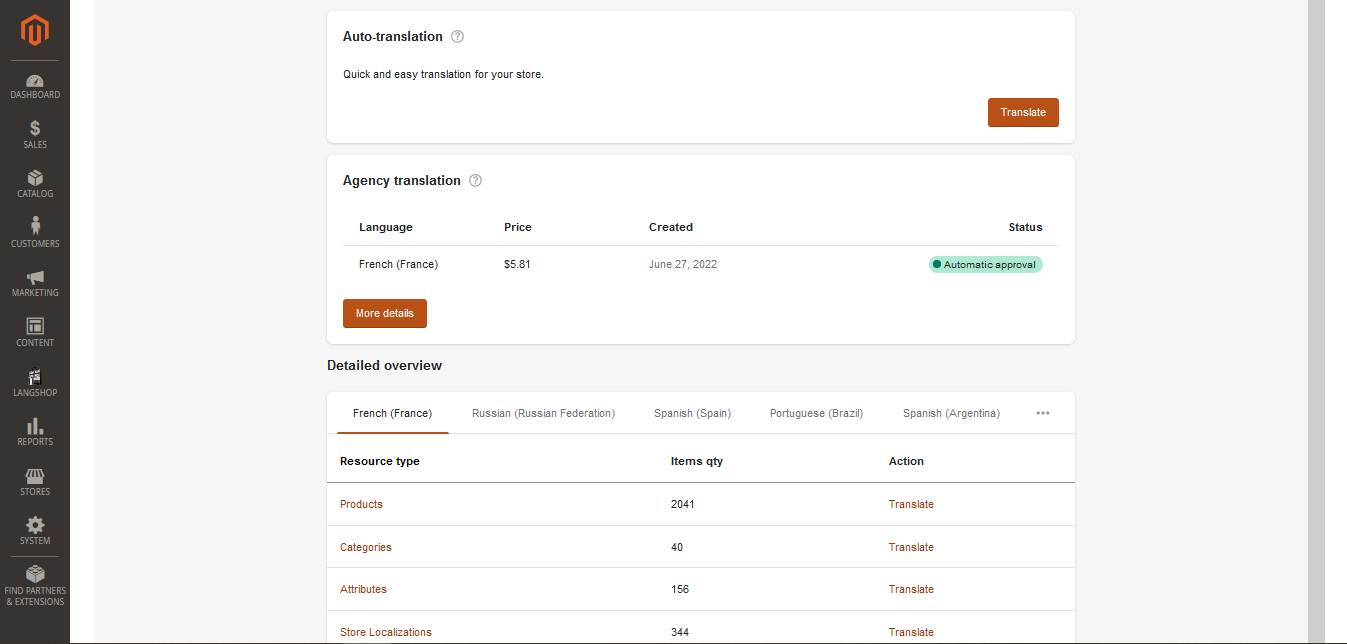Open the Products resource link
This screenshot has width=1347, height=644.
(361, 504)
